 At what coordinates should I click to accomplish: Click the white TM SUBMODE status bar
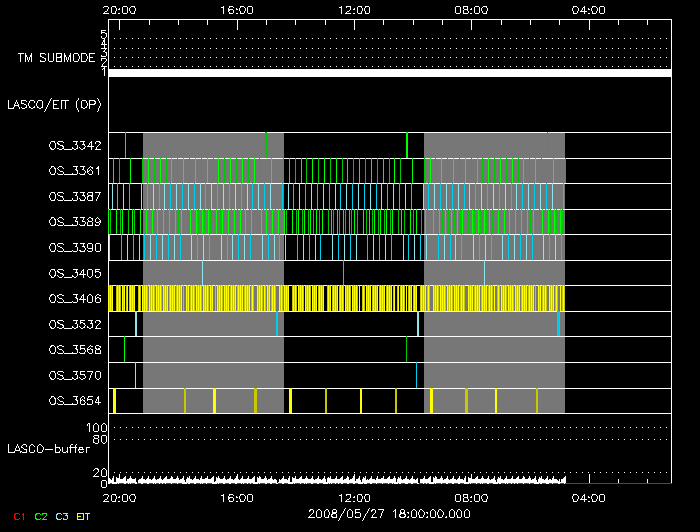(x=389, y=73)
